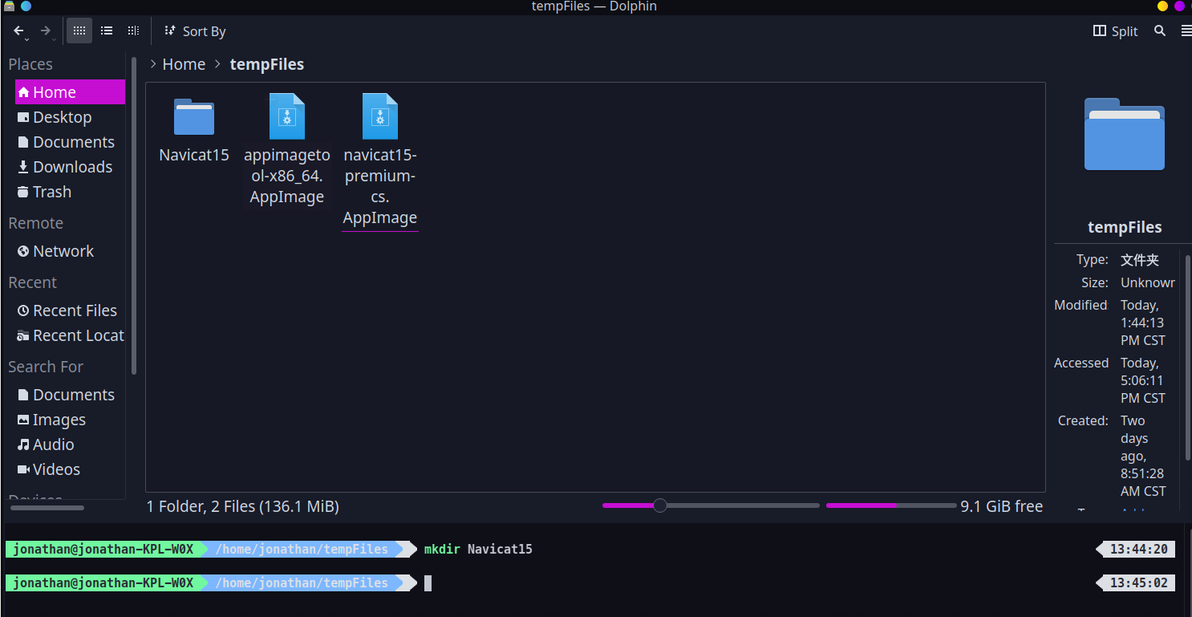Select the appimagetool-x86_64.AppImage file icon
This screenshot has width=1192, height=617.
287,116
